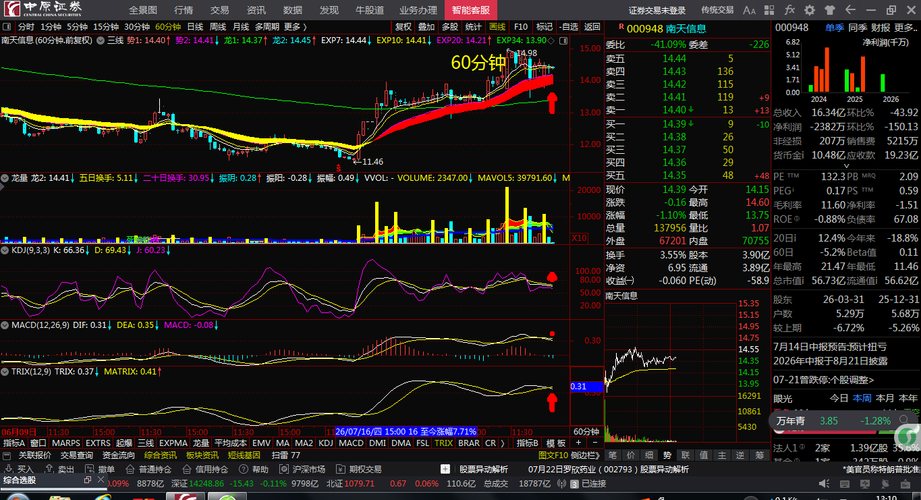
Task: Select the MACD indicator tab
Action: pos(351,443)
